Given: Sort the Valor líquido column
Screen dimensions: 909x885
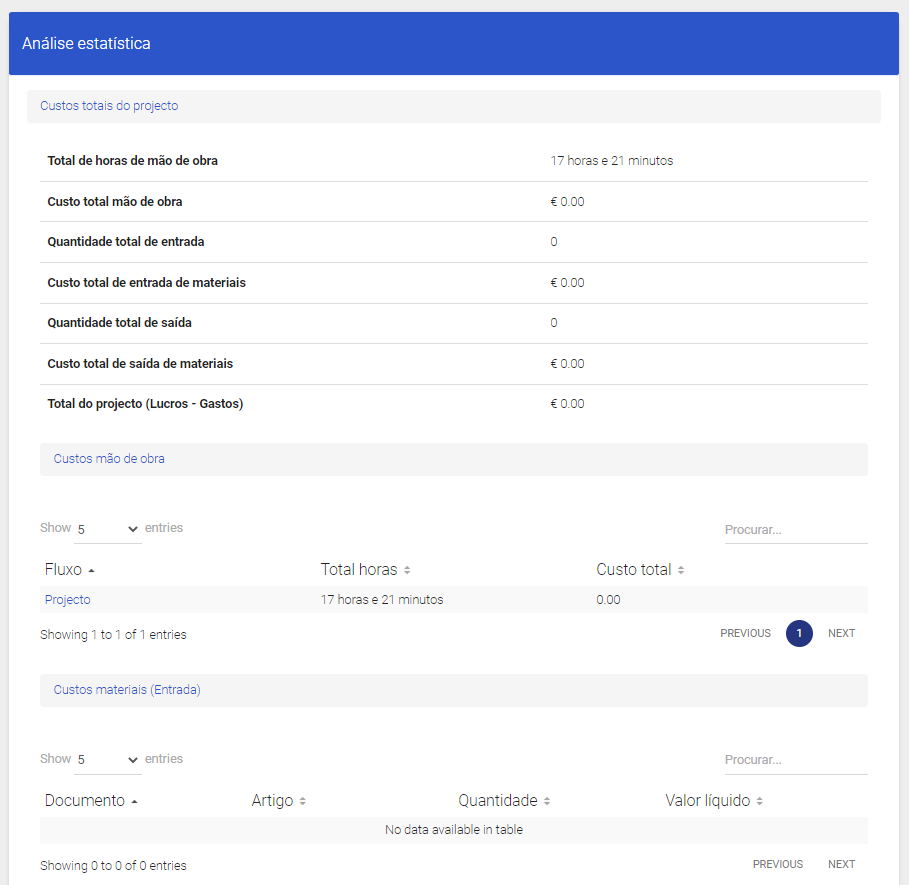Looking at the screenshot, I should click(x=759, y=801).
